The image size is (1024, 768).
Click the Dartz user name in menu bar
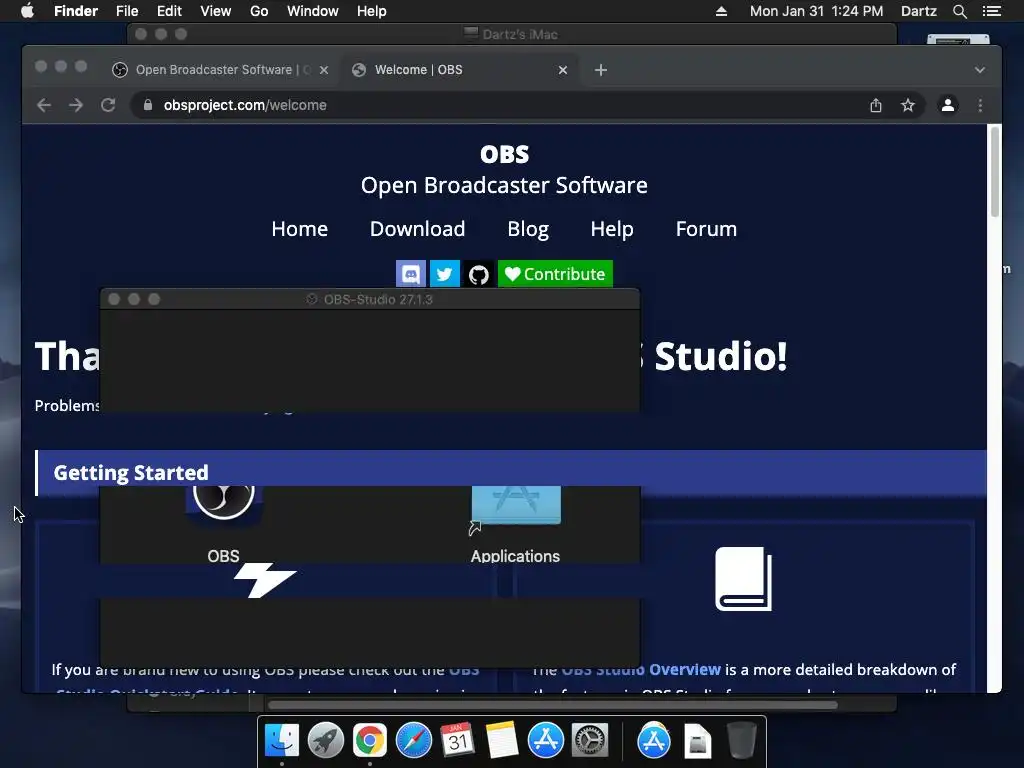point(919,11)
